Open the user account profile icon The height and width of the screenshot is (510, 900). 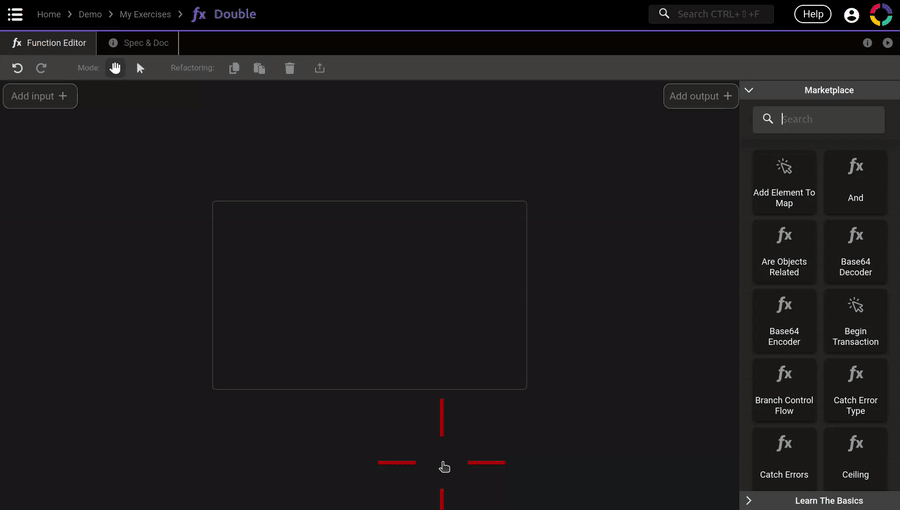click(851, 15)
